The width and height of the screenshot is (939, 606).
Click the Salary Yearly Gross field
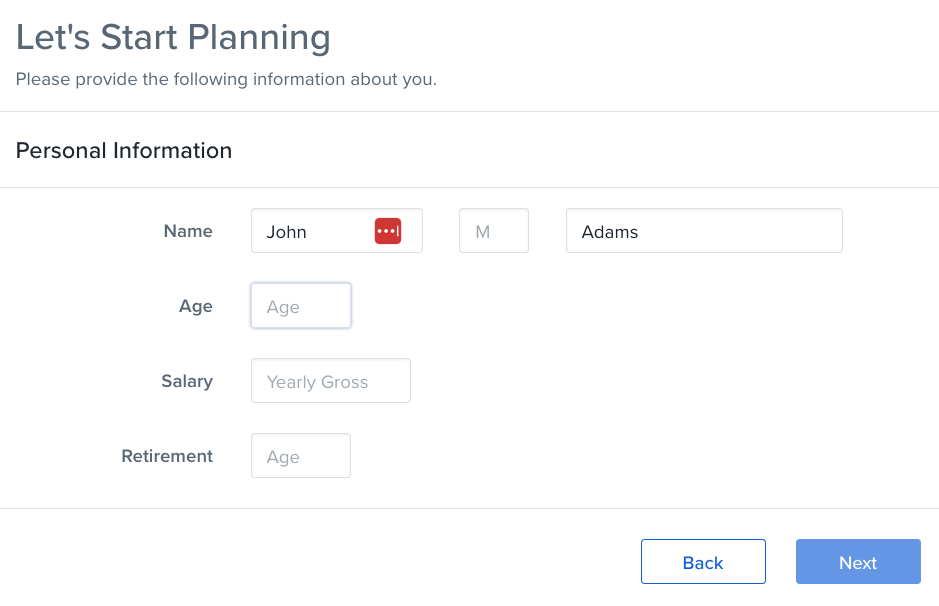[x=331, y=381]
